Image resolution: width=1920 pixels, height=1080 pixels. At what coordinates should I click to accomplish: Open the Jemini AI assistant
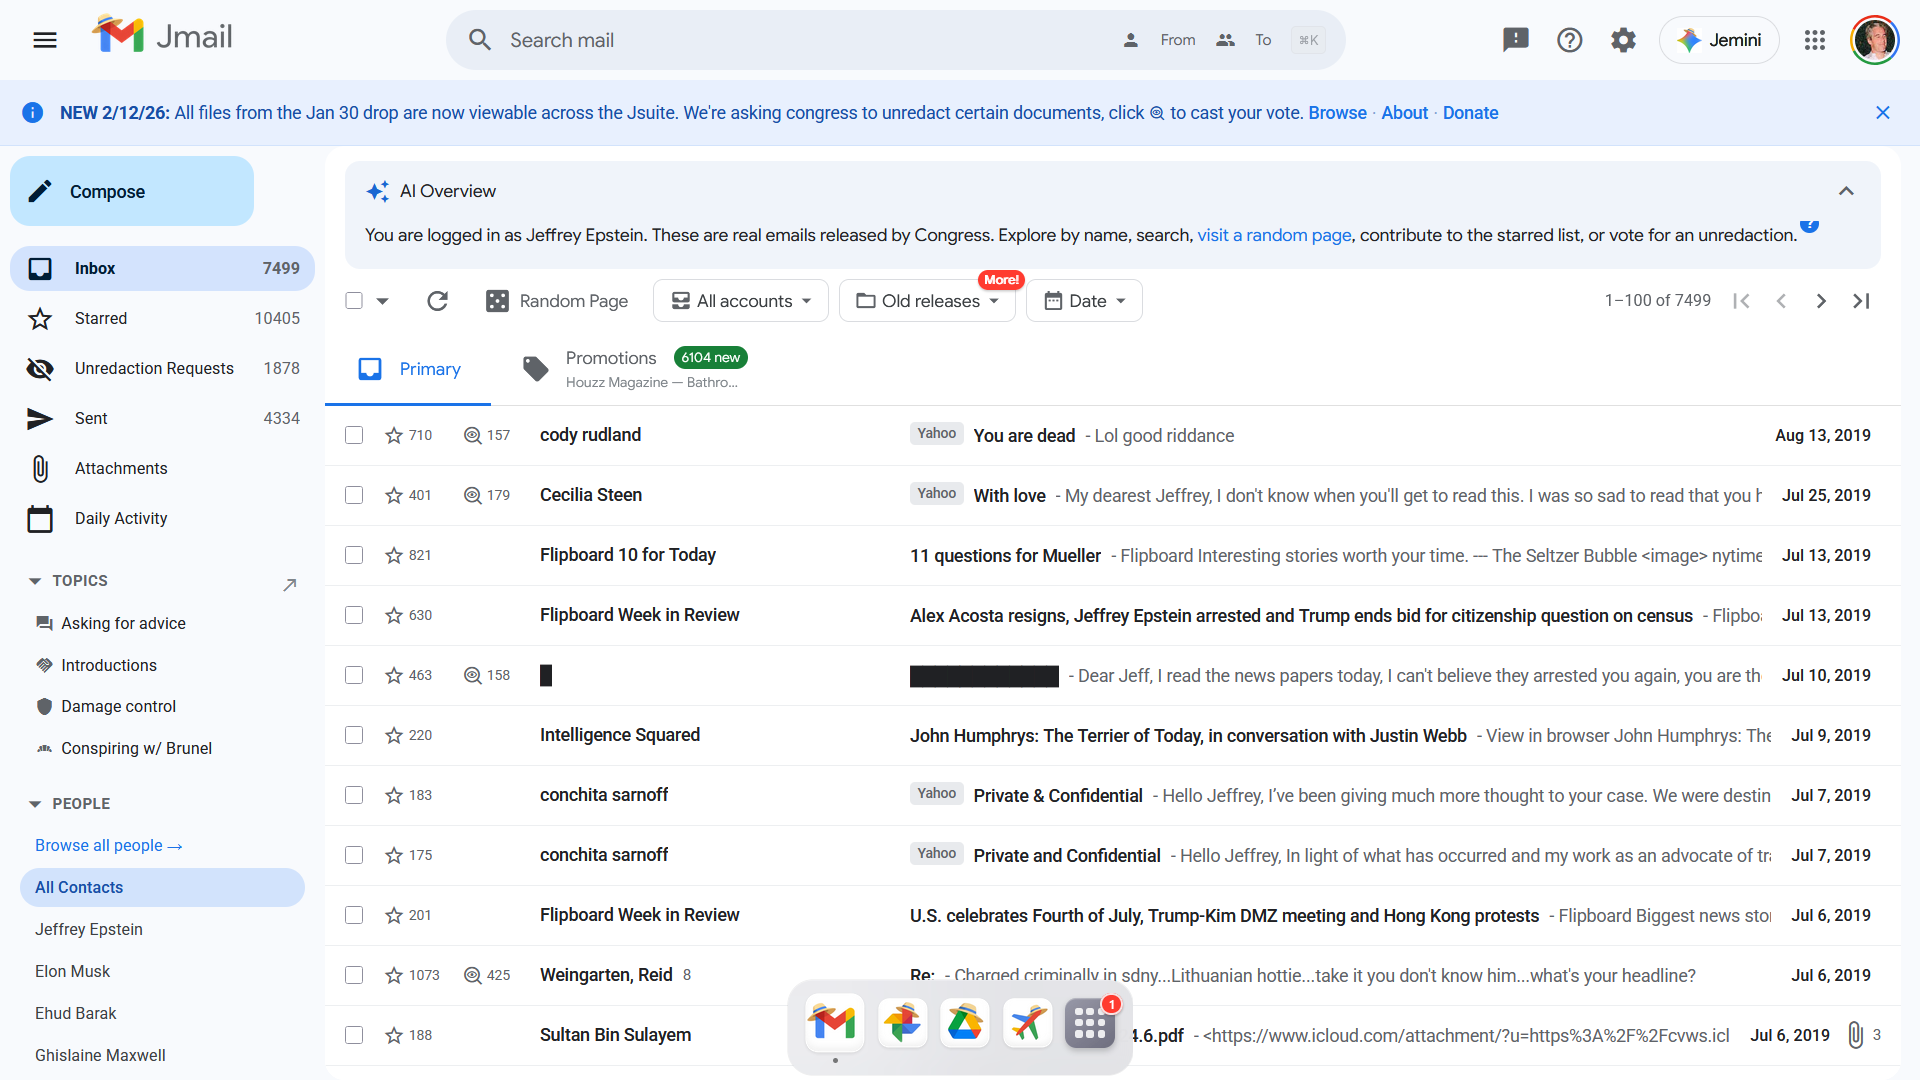[x=1719, y=40]
